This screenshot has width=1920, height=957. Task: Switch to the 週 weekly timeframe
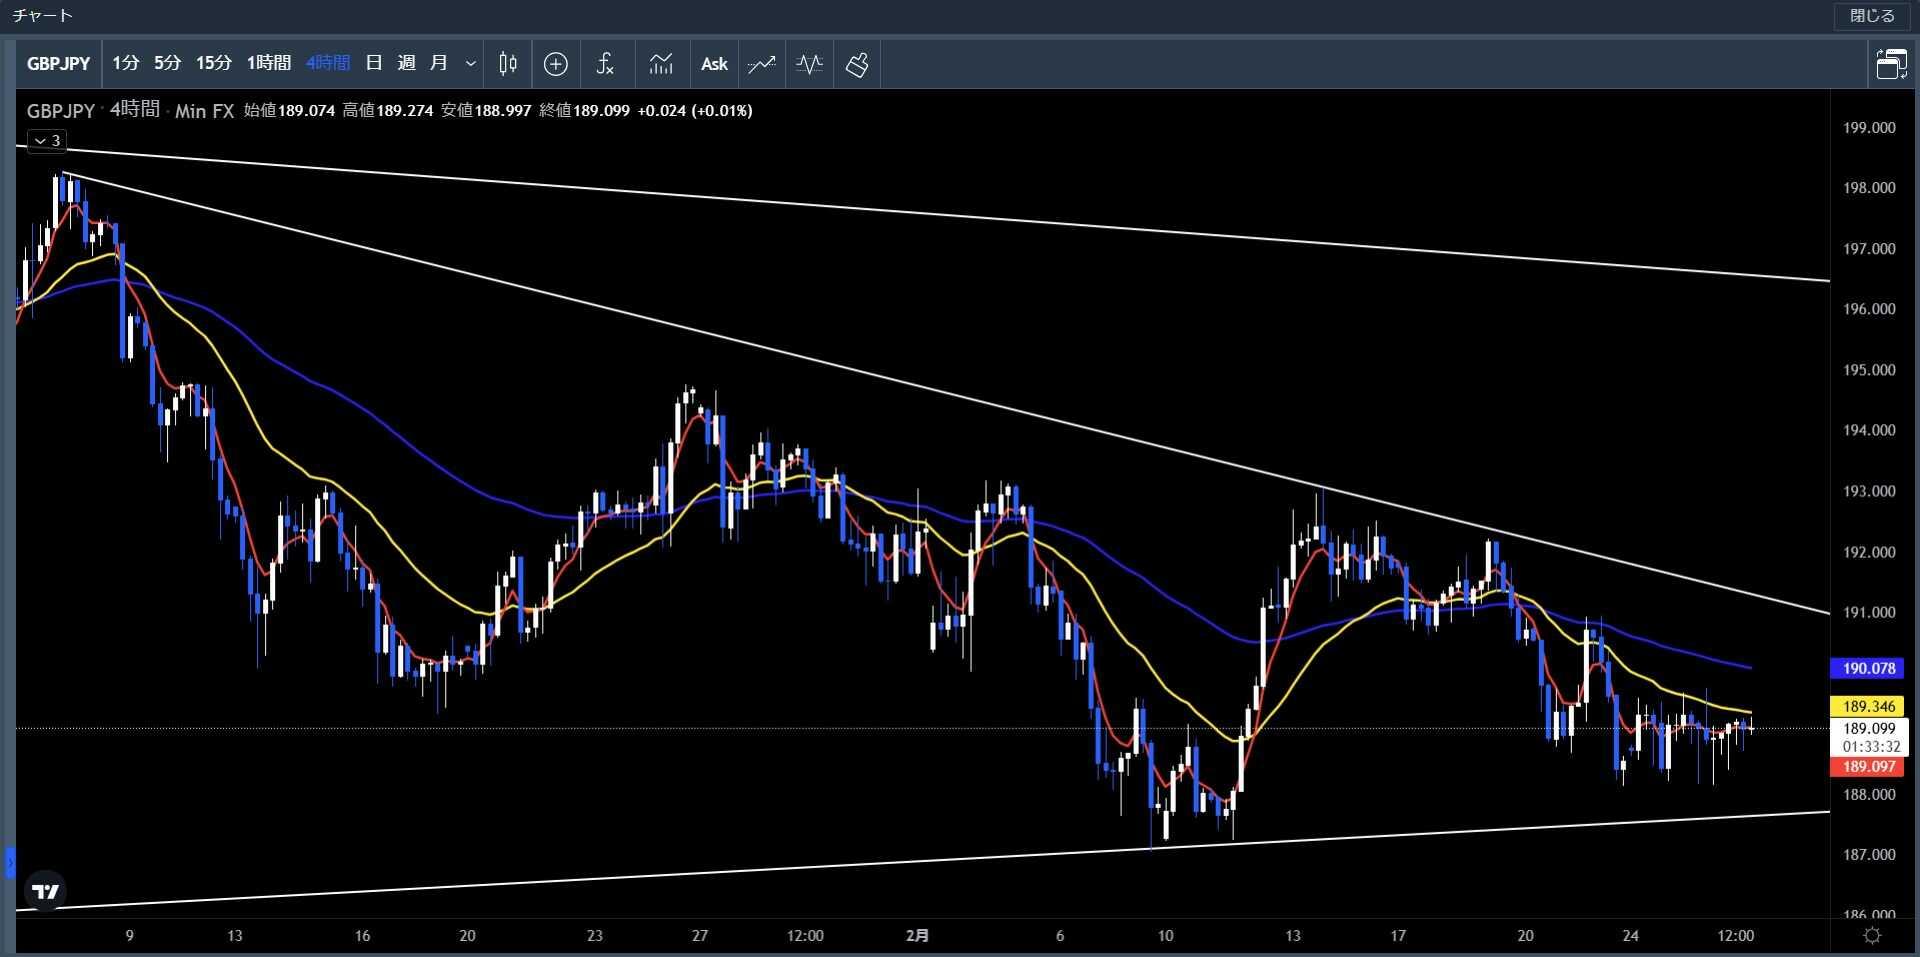pyautogui.click(x=406, y=64)
